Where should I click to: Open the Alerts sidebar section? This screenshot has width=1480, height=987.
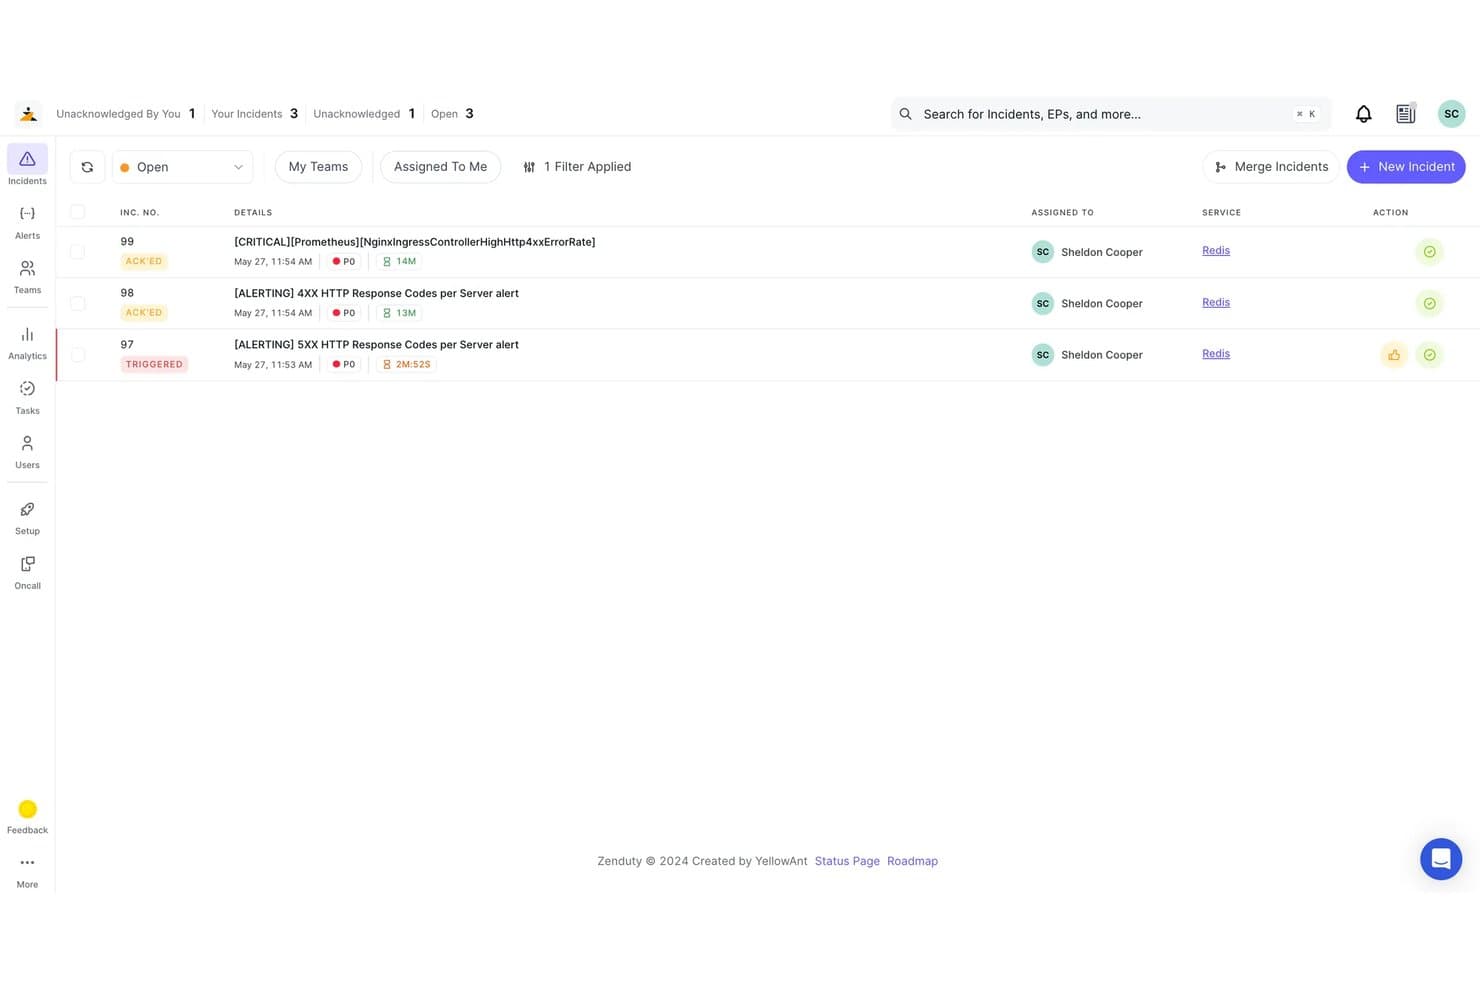tap(27, 221)
